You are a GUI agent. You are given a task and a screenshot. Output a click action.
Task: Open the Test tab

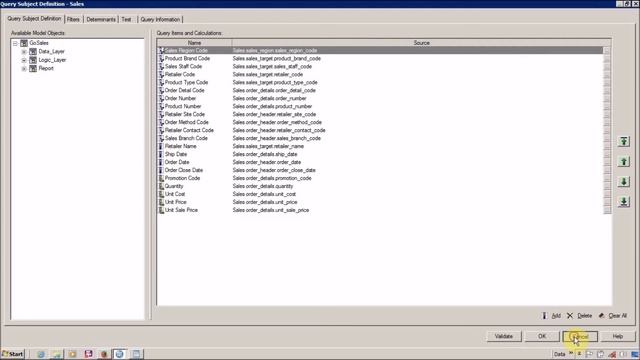click(x=127, y=19)
